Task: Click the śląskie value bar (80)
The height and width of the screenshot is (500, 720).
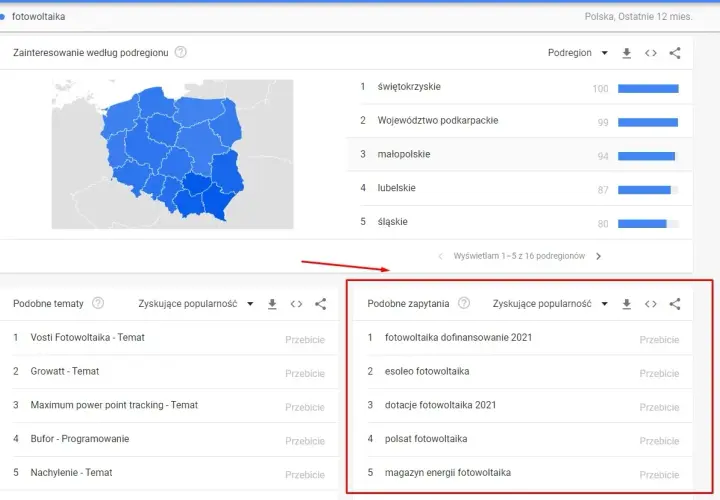Action: click(648, 224)
